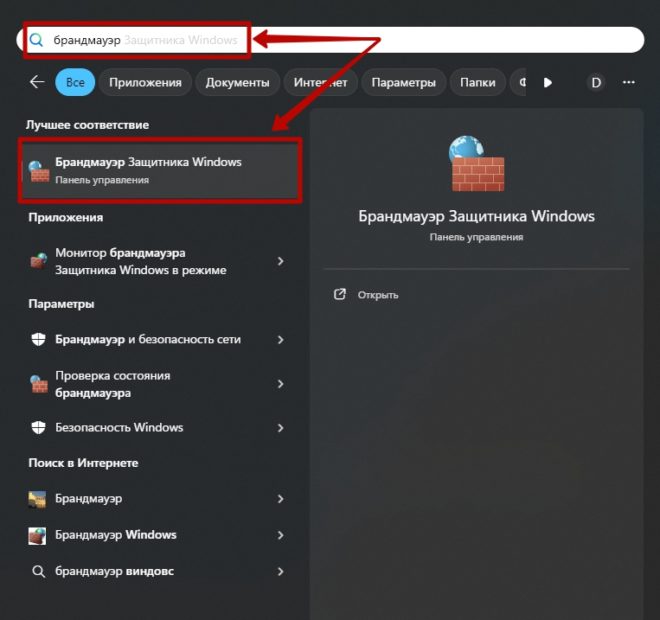Click the Поиск в Интернете section header
Screen dimensions: 660x620
click(83, 463)
